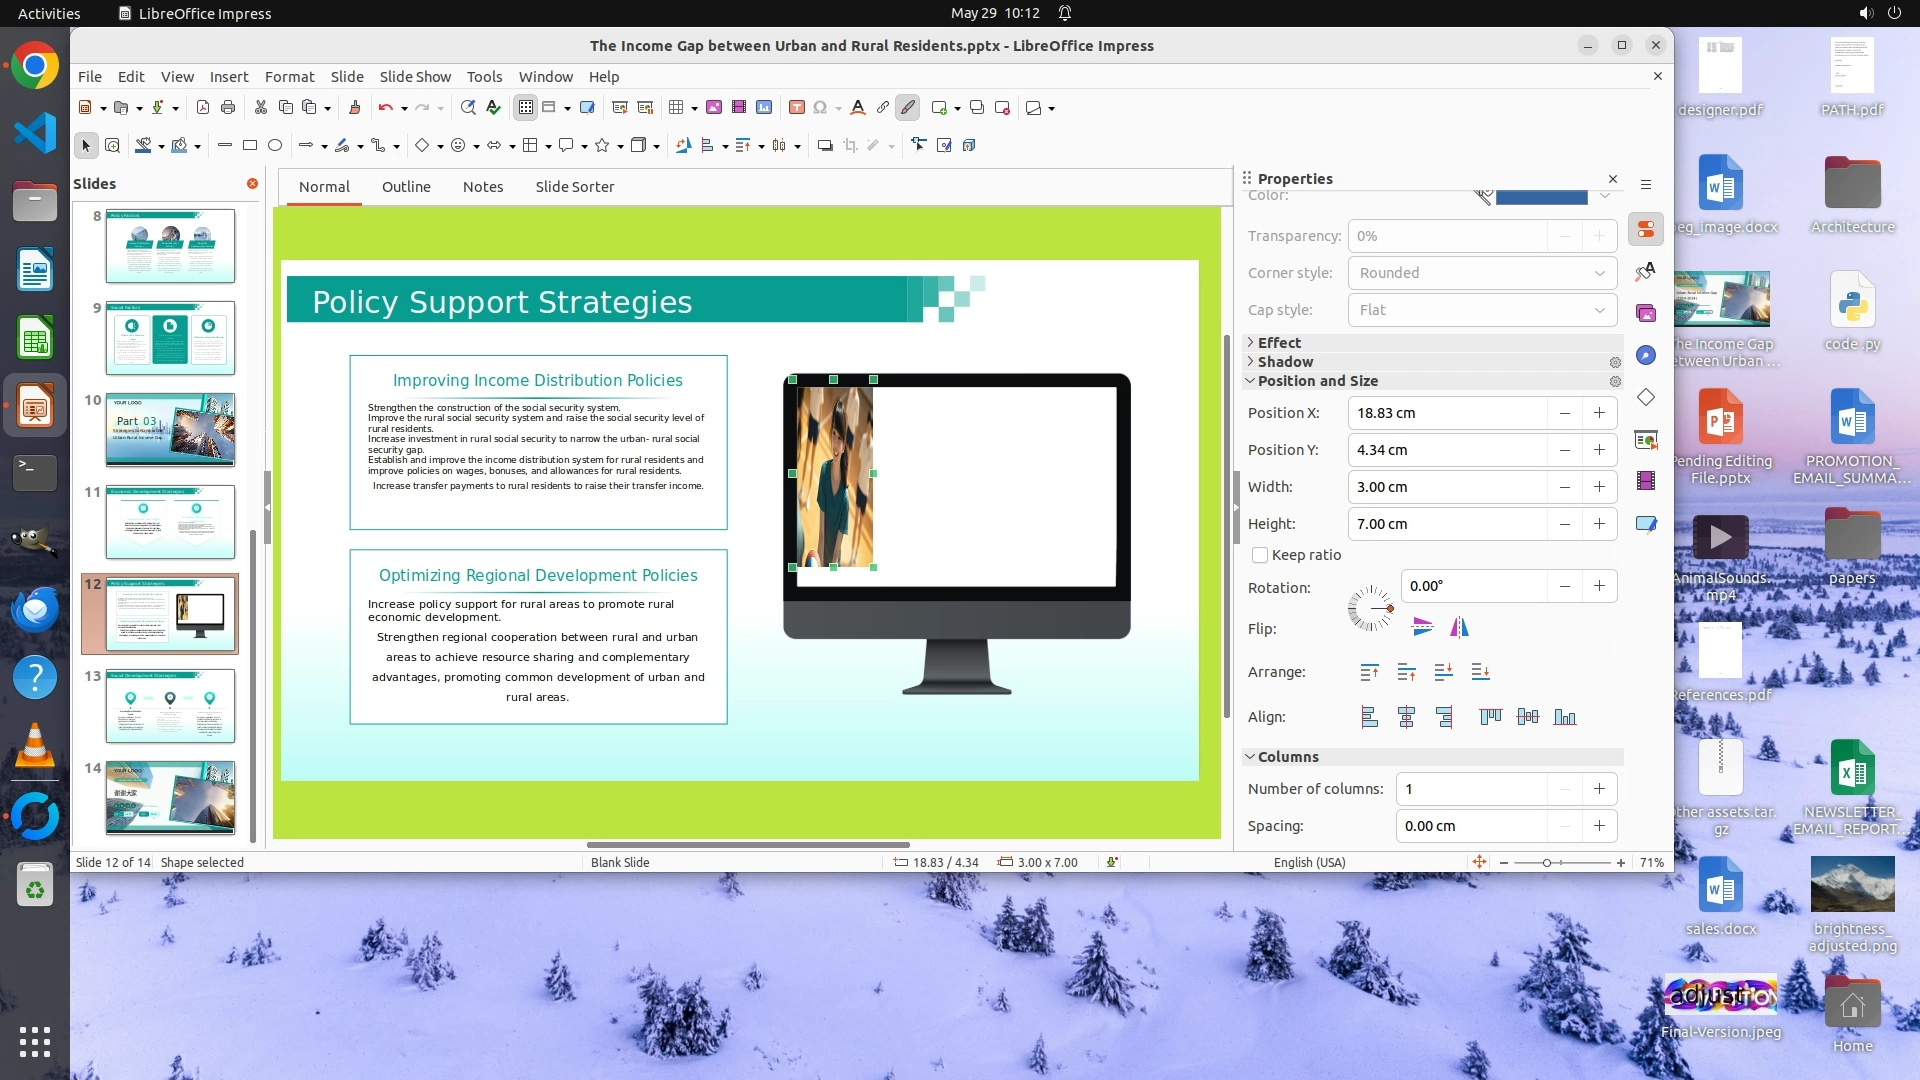This screenshot has height=1080, width=1920.
Task: Enable the Keep ratio checkbox
Action: (x=1260, y=555)
